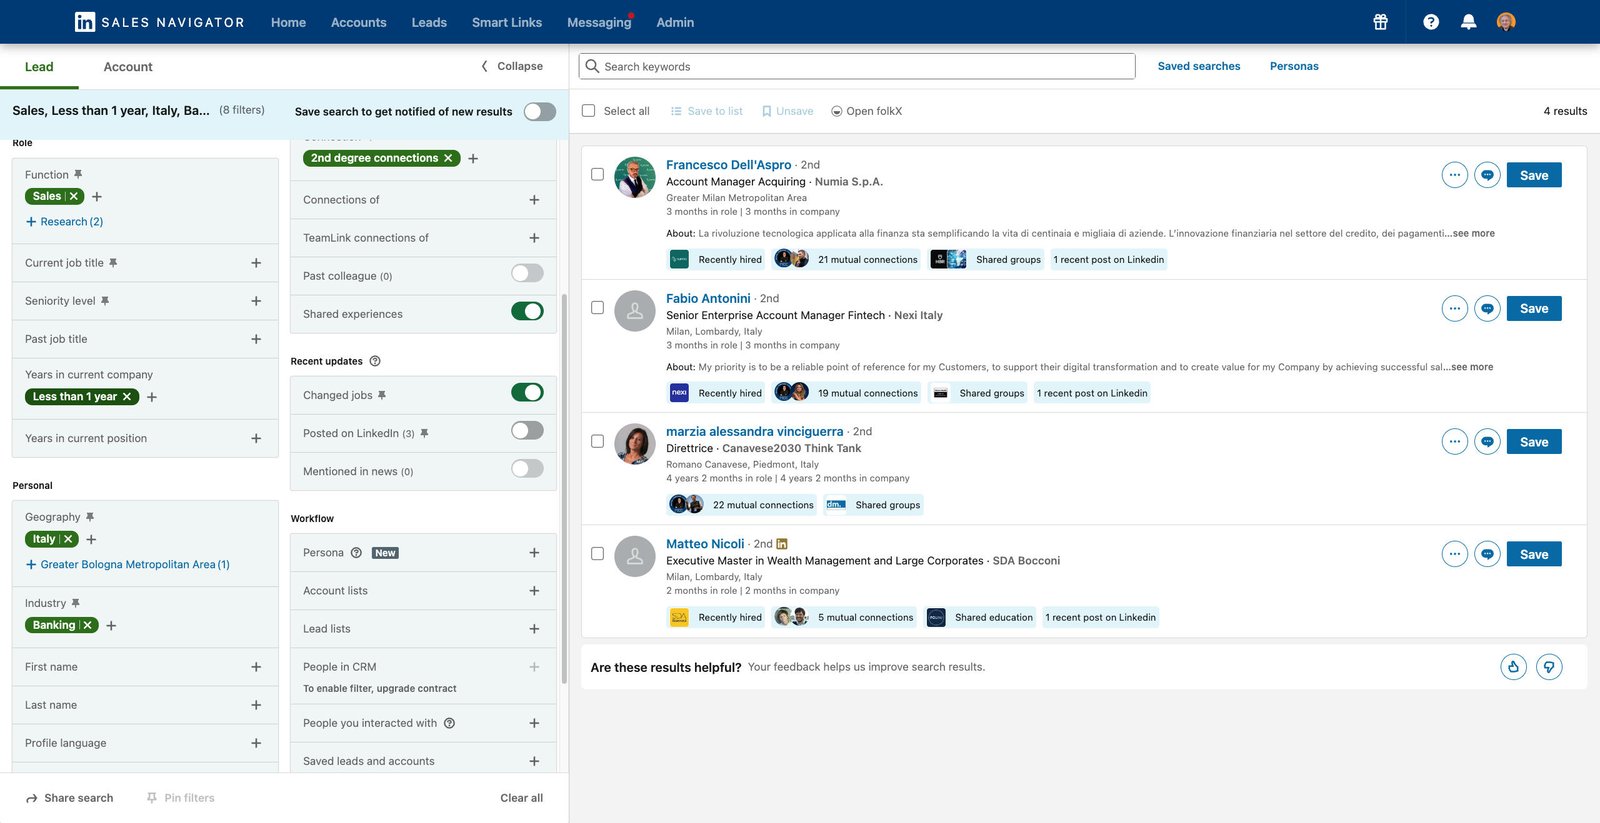Collapse the filters panel
This screenshot has height=823, width=1600.
[512, 66]
